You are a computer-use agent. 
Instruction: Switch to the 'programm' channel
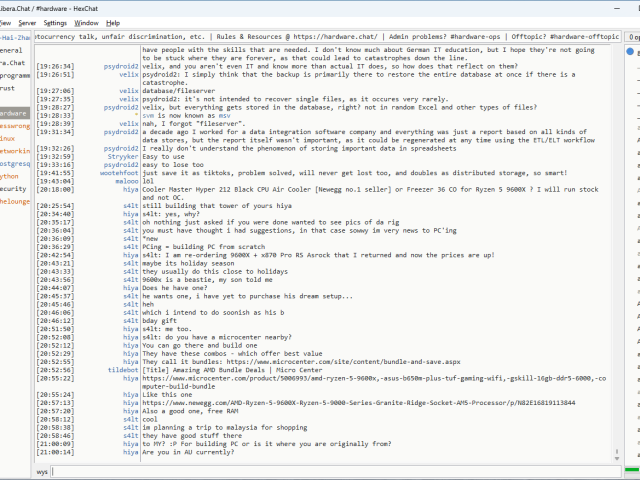[x=15, y=76]
